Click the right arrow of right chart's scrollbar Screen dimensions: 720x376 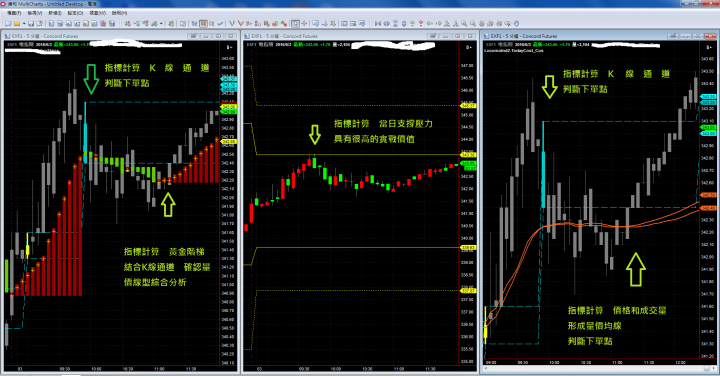click(x=713, y=368)
